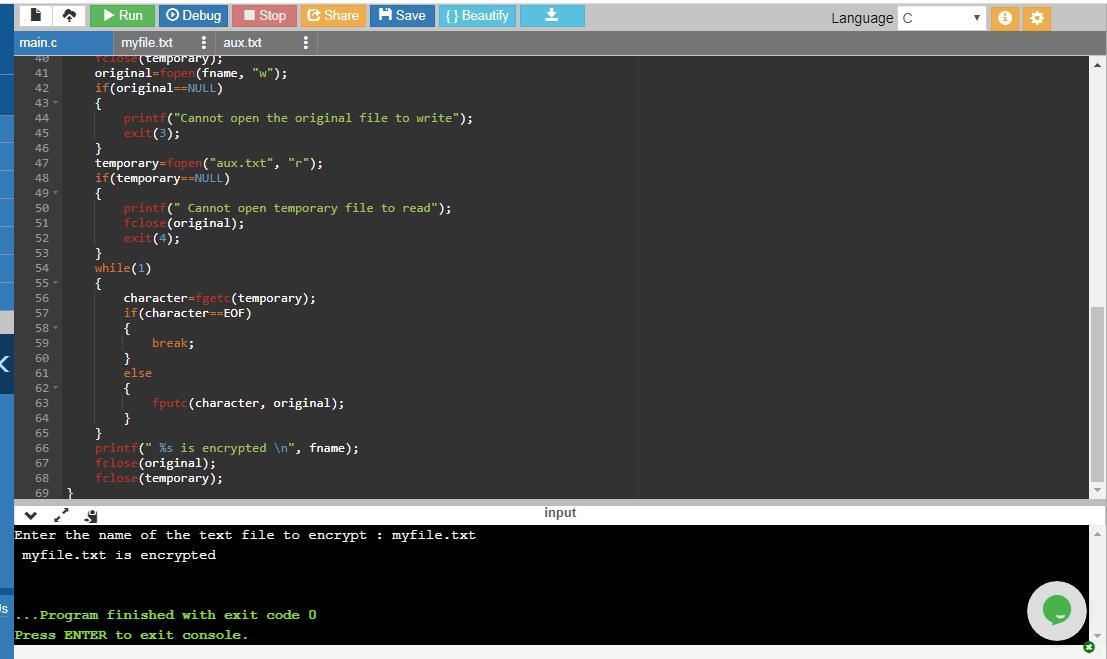Open the green chat bubble
Viewport: 1107px width, 659px height.
[x=1056, y=609]
